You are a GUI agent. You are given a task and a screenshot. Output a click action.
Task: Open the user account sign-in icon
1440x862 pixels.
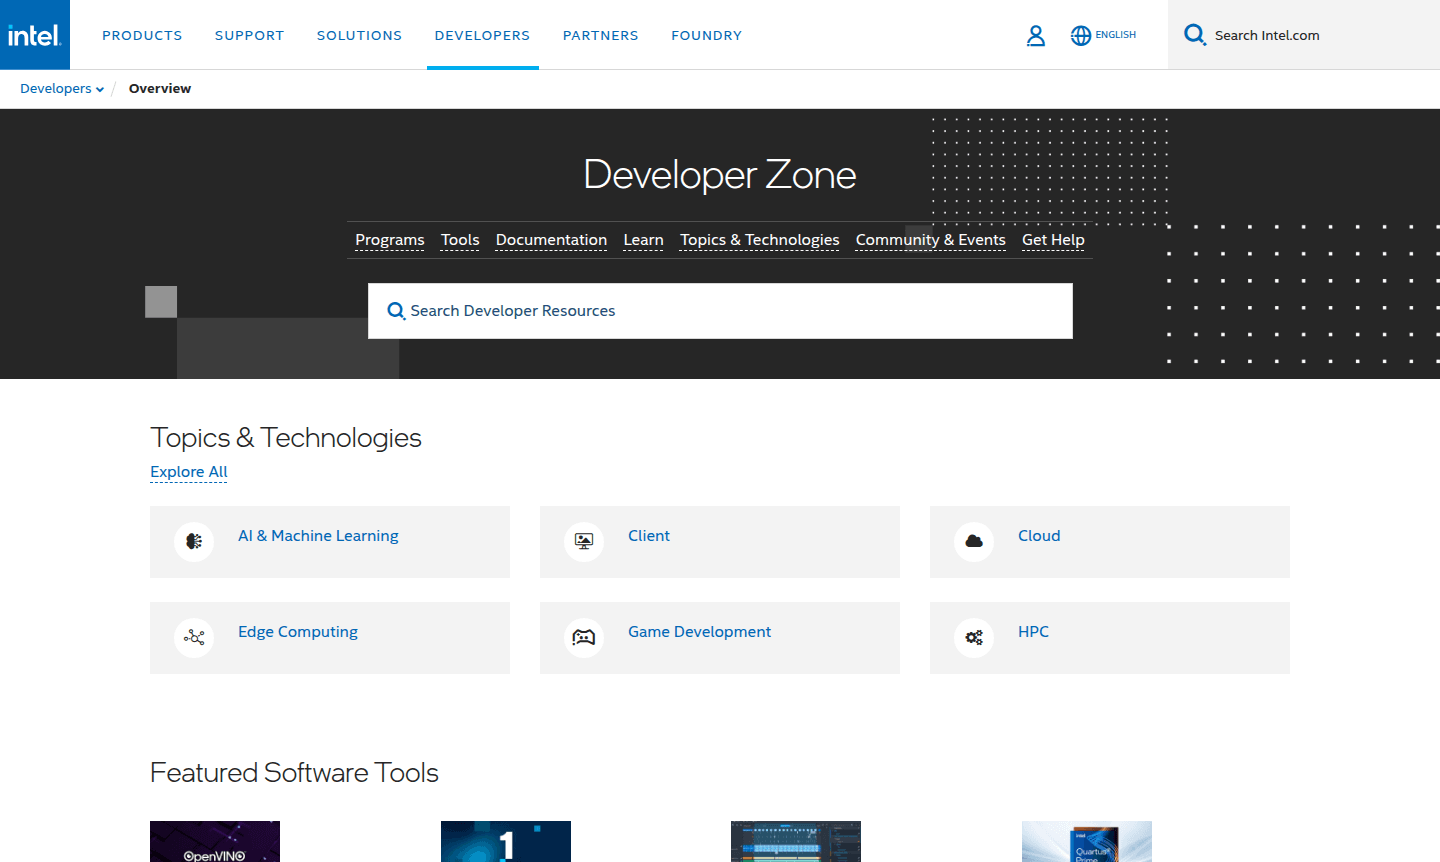pyautogui.click(x=1036, y=36)
